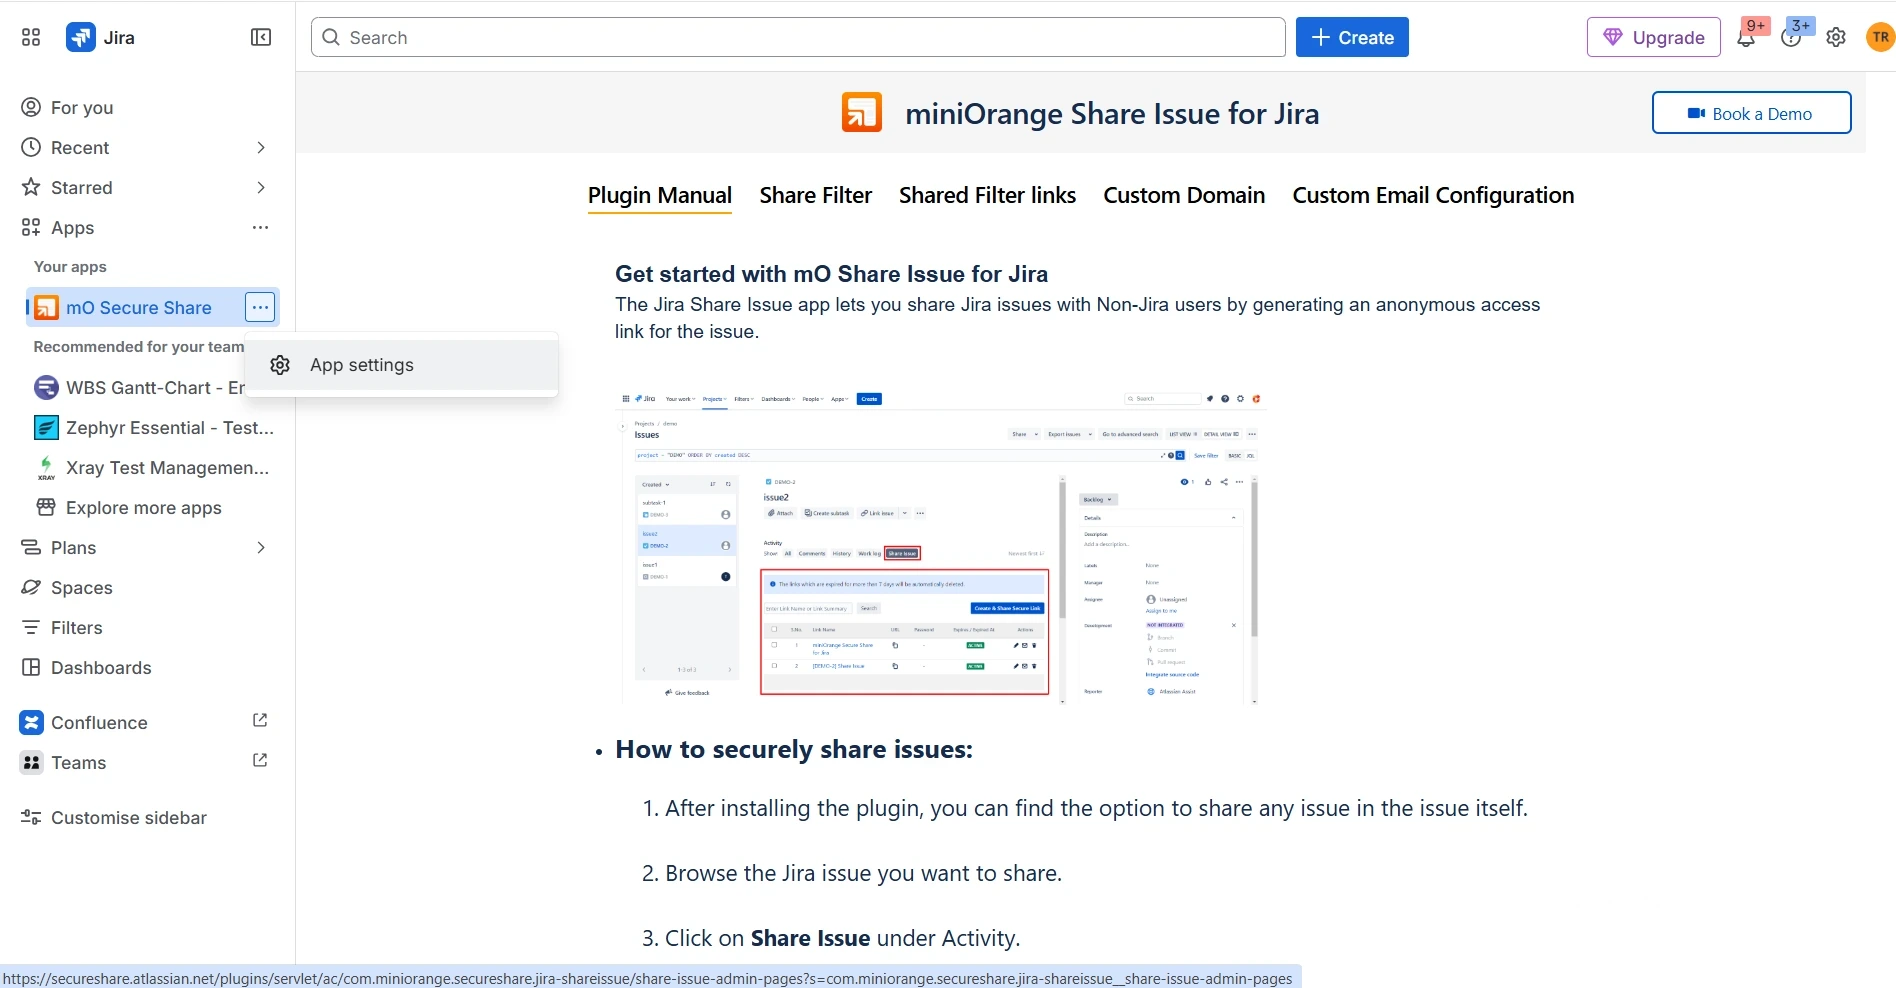Image resolution: width=1896 pixels, height=988 pixels.
Task: Open the Custom Domain tab
Action: click(x=1184, y=195)
